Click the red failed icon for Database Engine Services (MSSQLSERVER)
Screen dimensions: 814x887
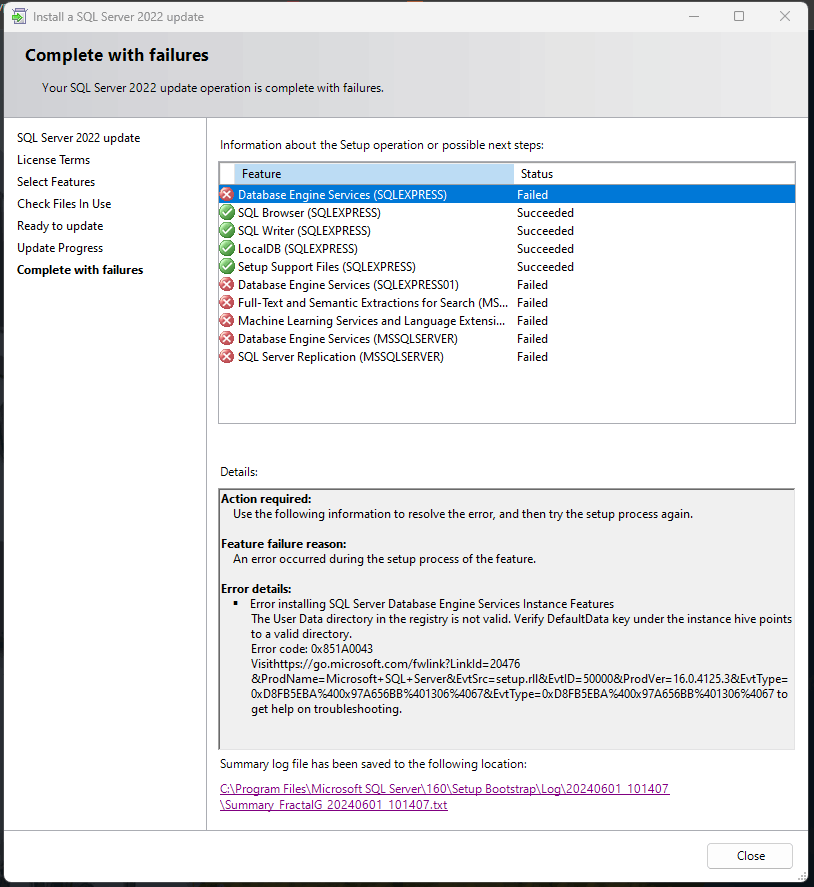coord(227,339)
